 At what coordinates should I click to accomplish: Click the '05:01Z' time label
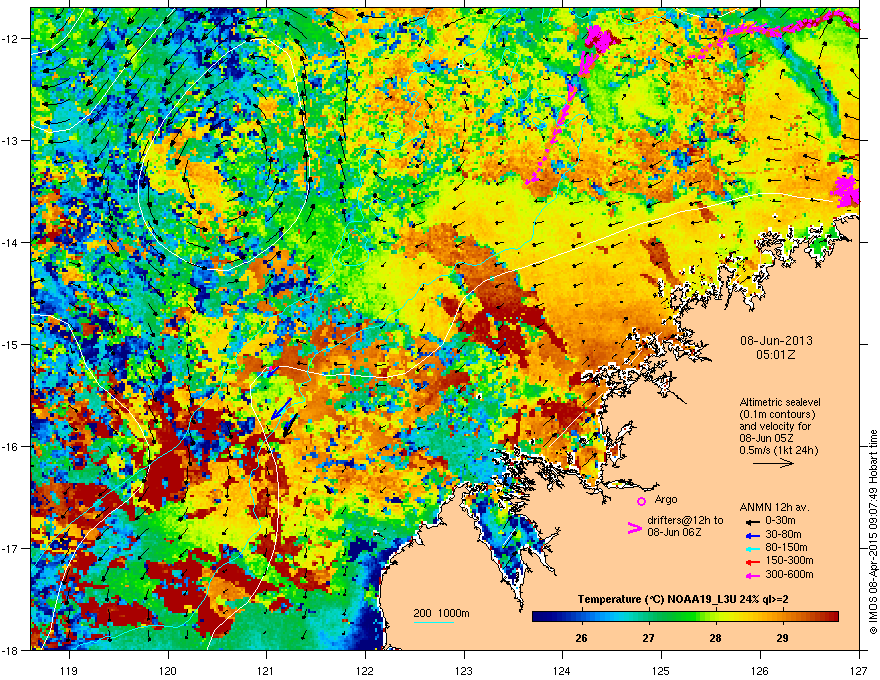point(776,355)
